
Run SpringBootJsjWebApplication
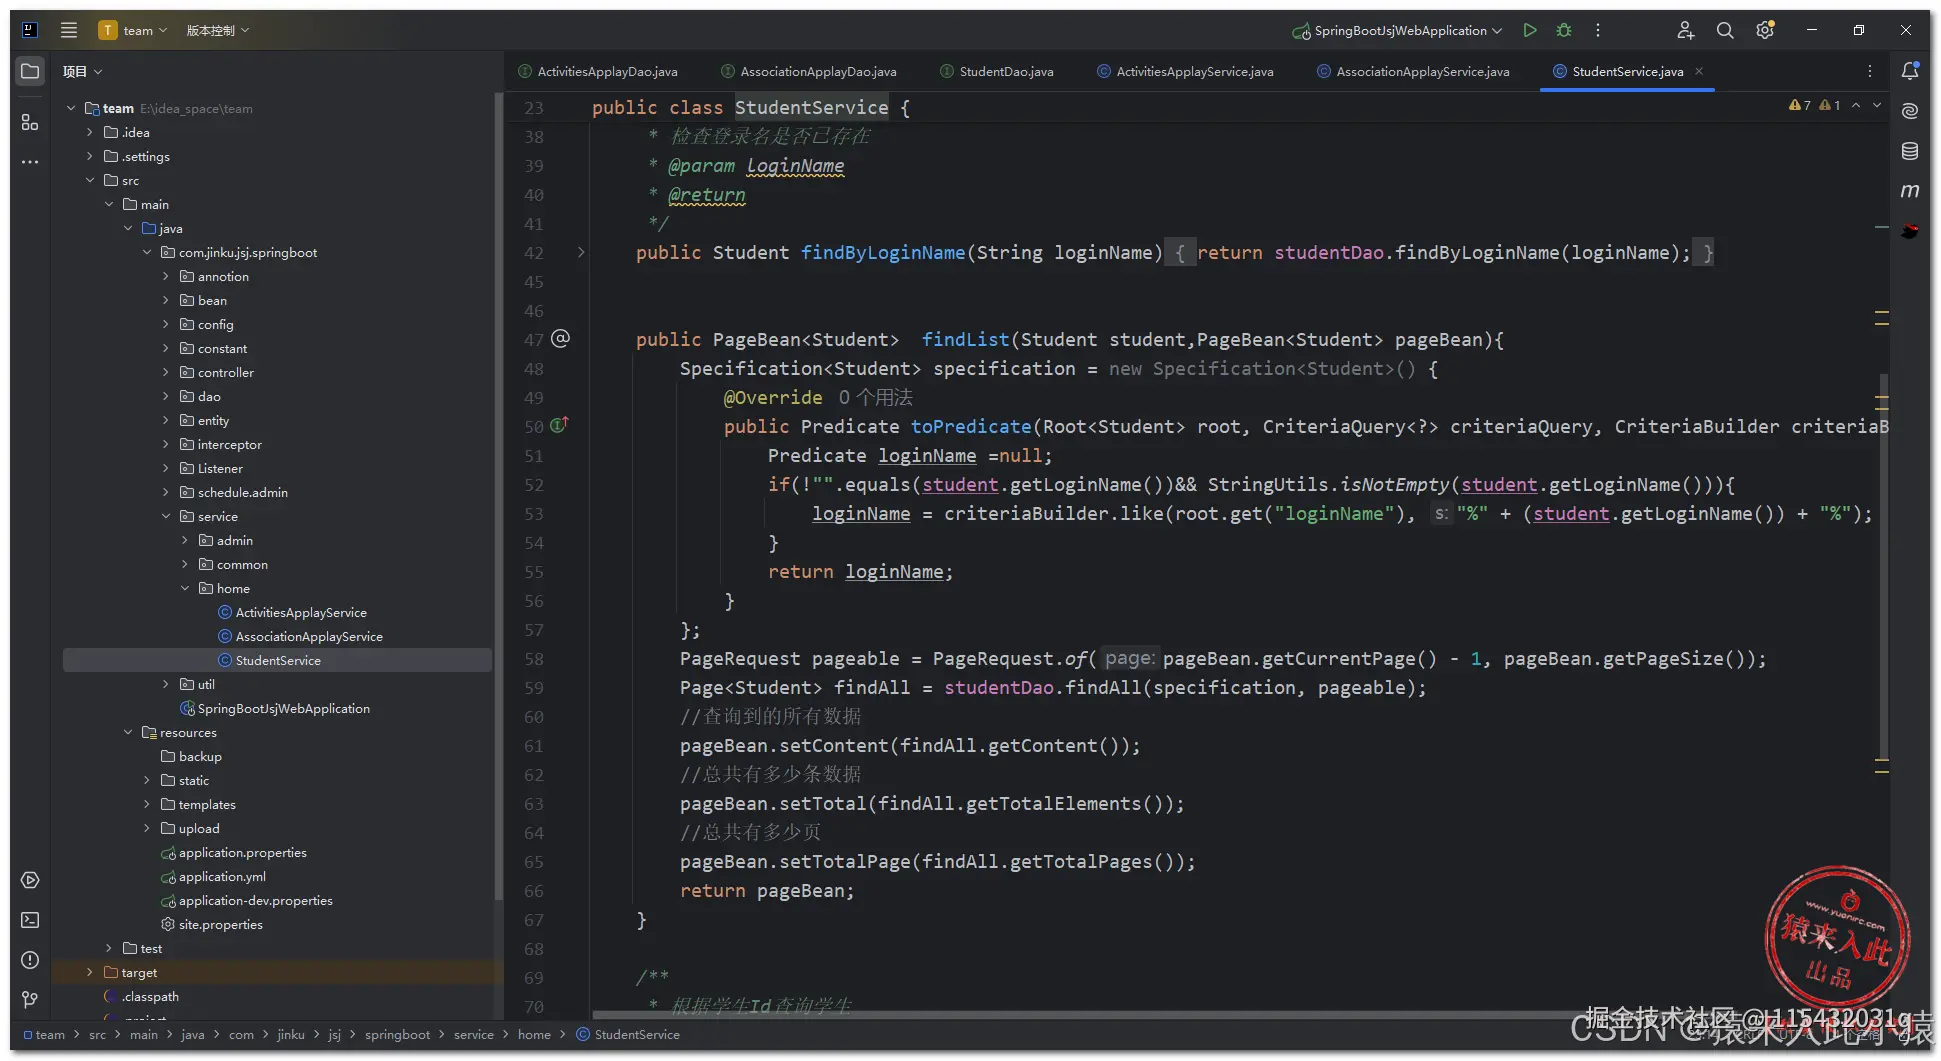click(1530, 30)
